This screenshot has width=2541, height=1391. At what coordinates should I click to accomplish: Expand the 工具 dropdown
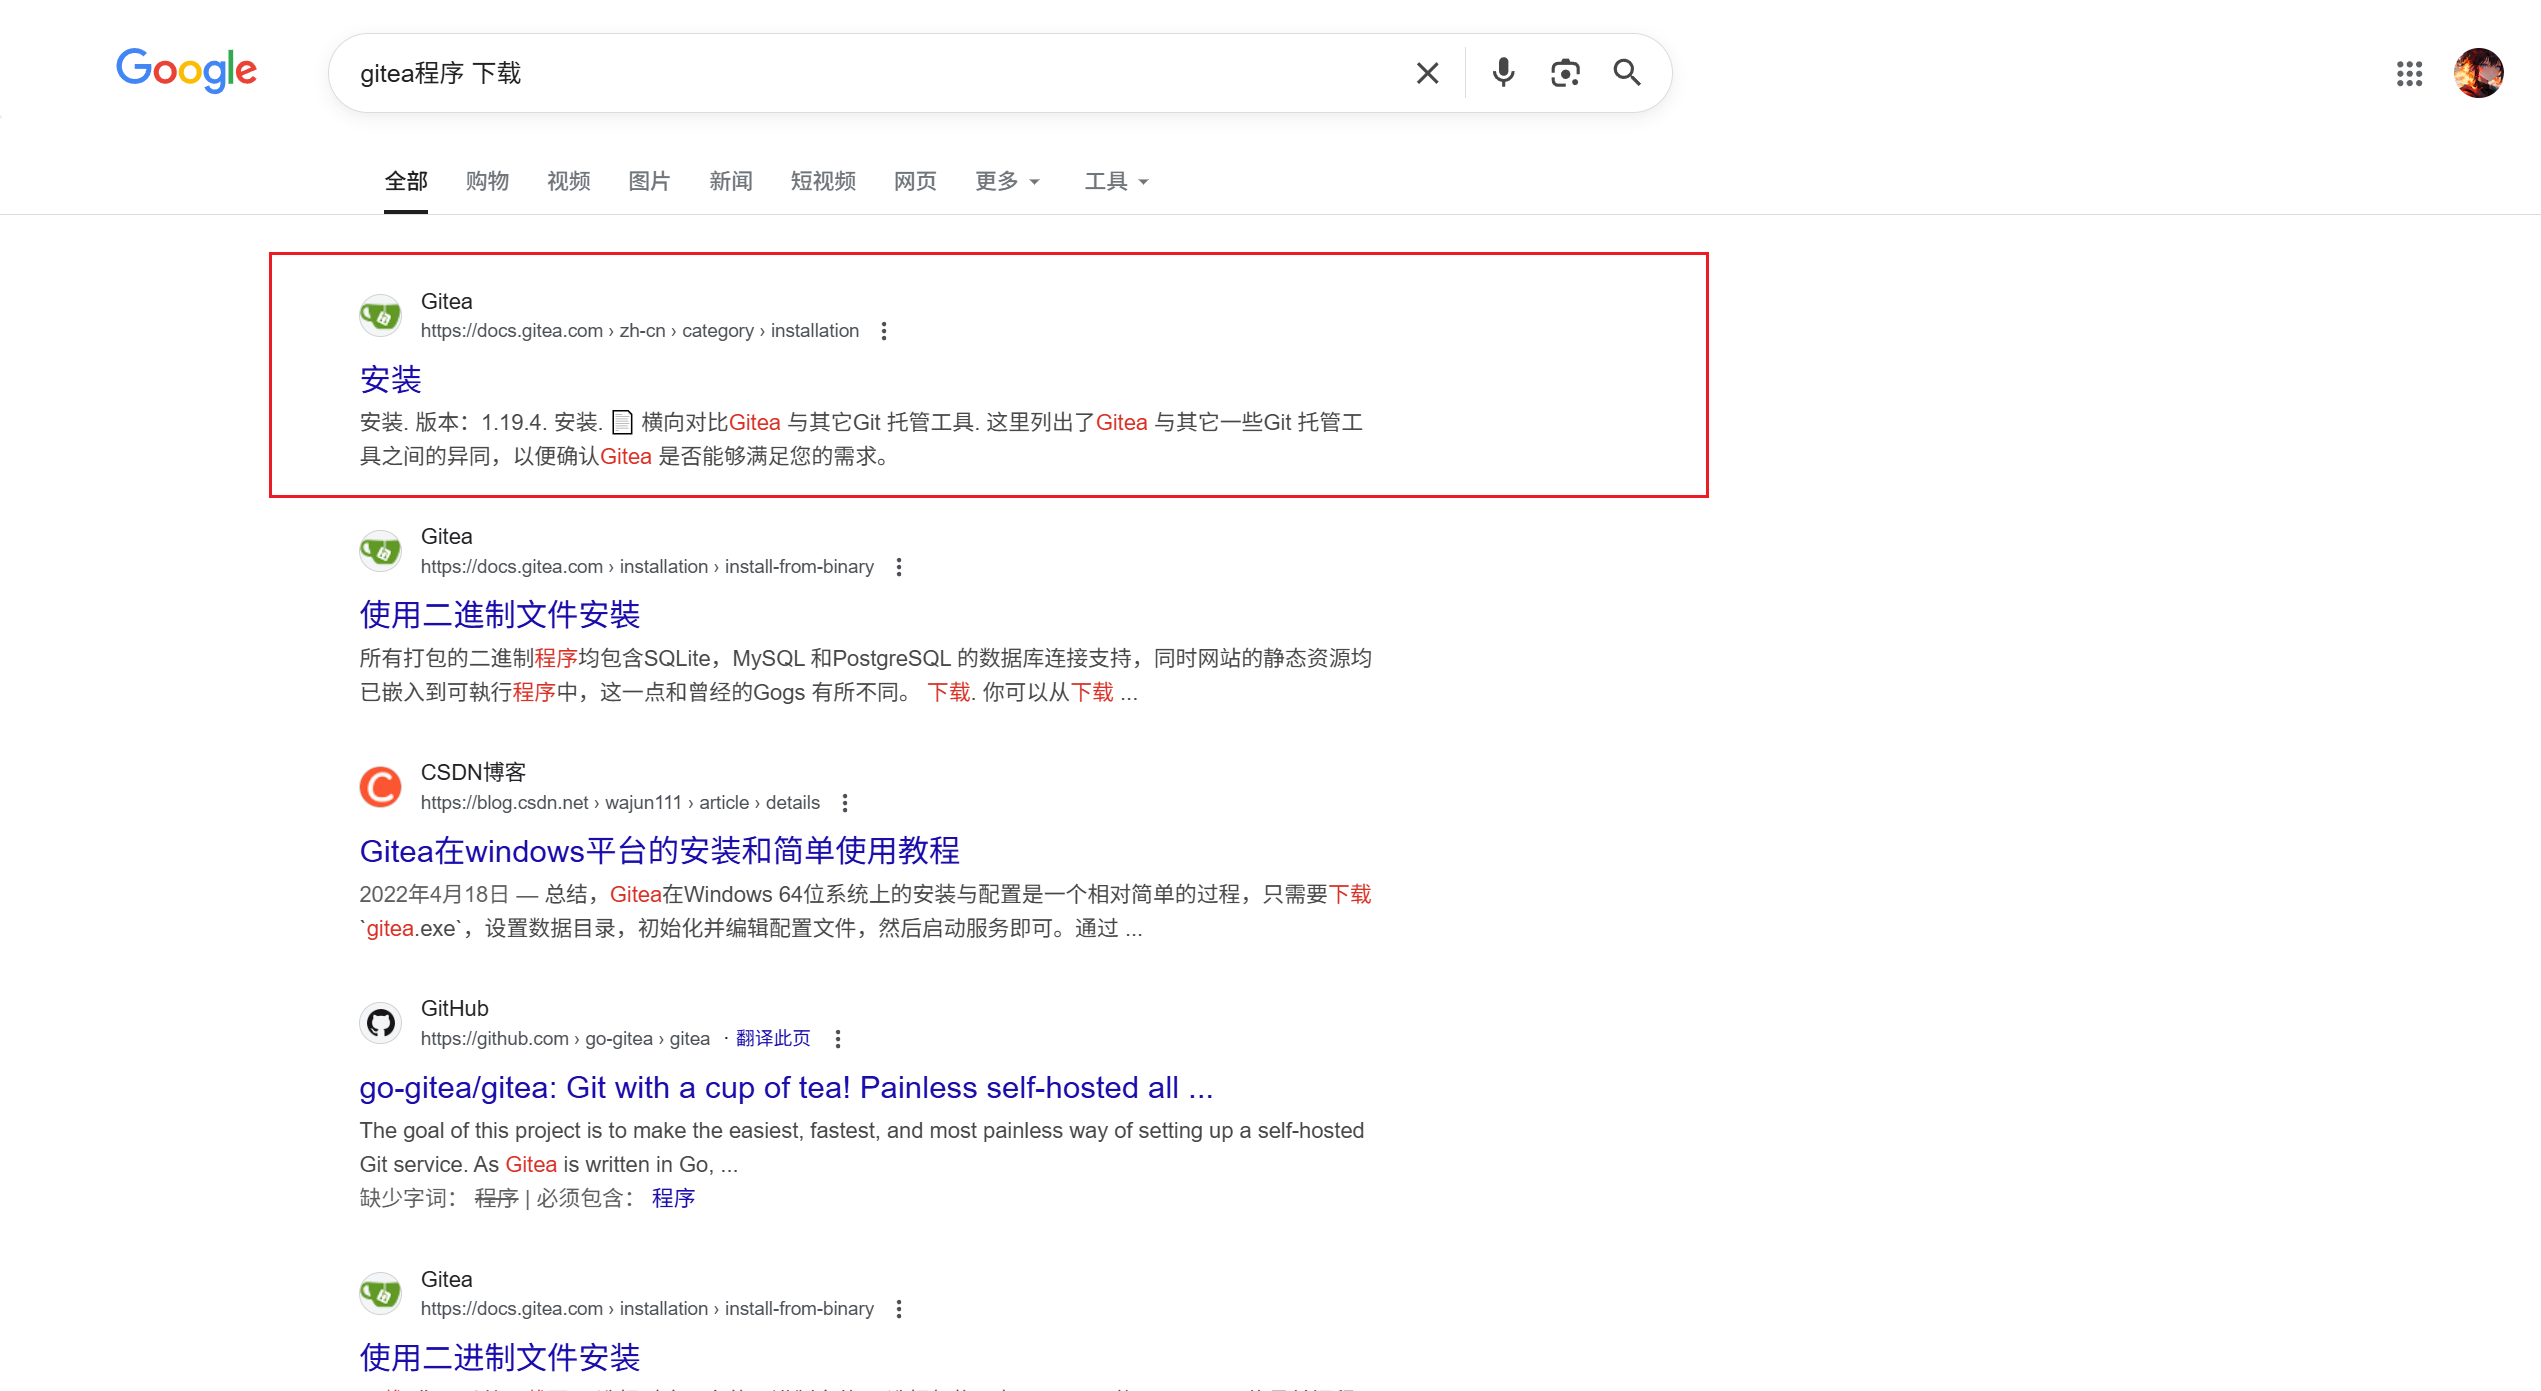(x=1115, y=181)
